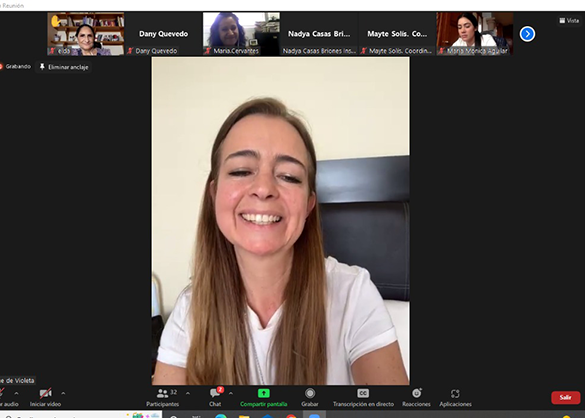Toggle camera with Iniciar video

point(46,397)
